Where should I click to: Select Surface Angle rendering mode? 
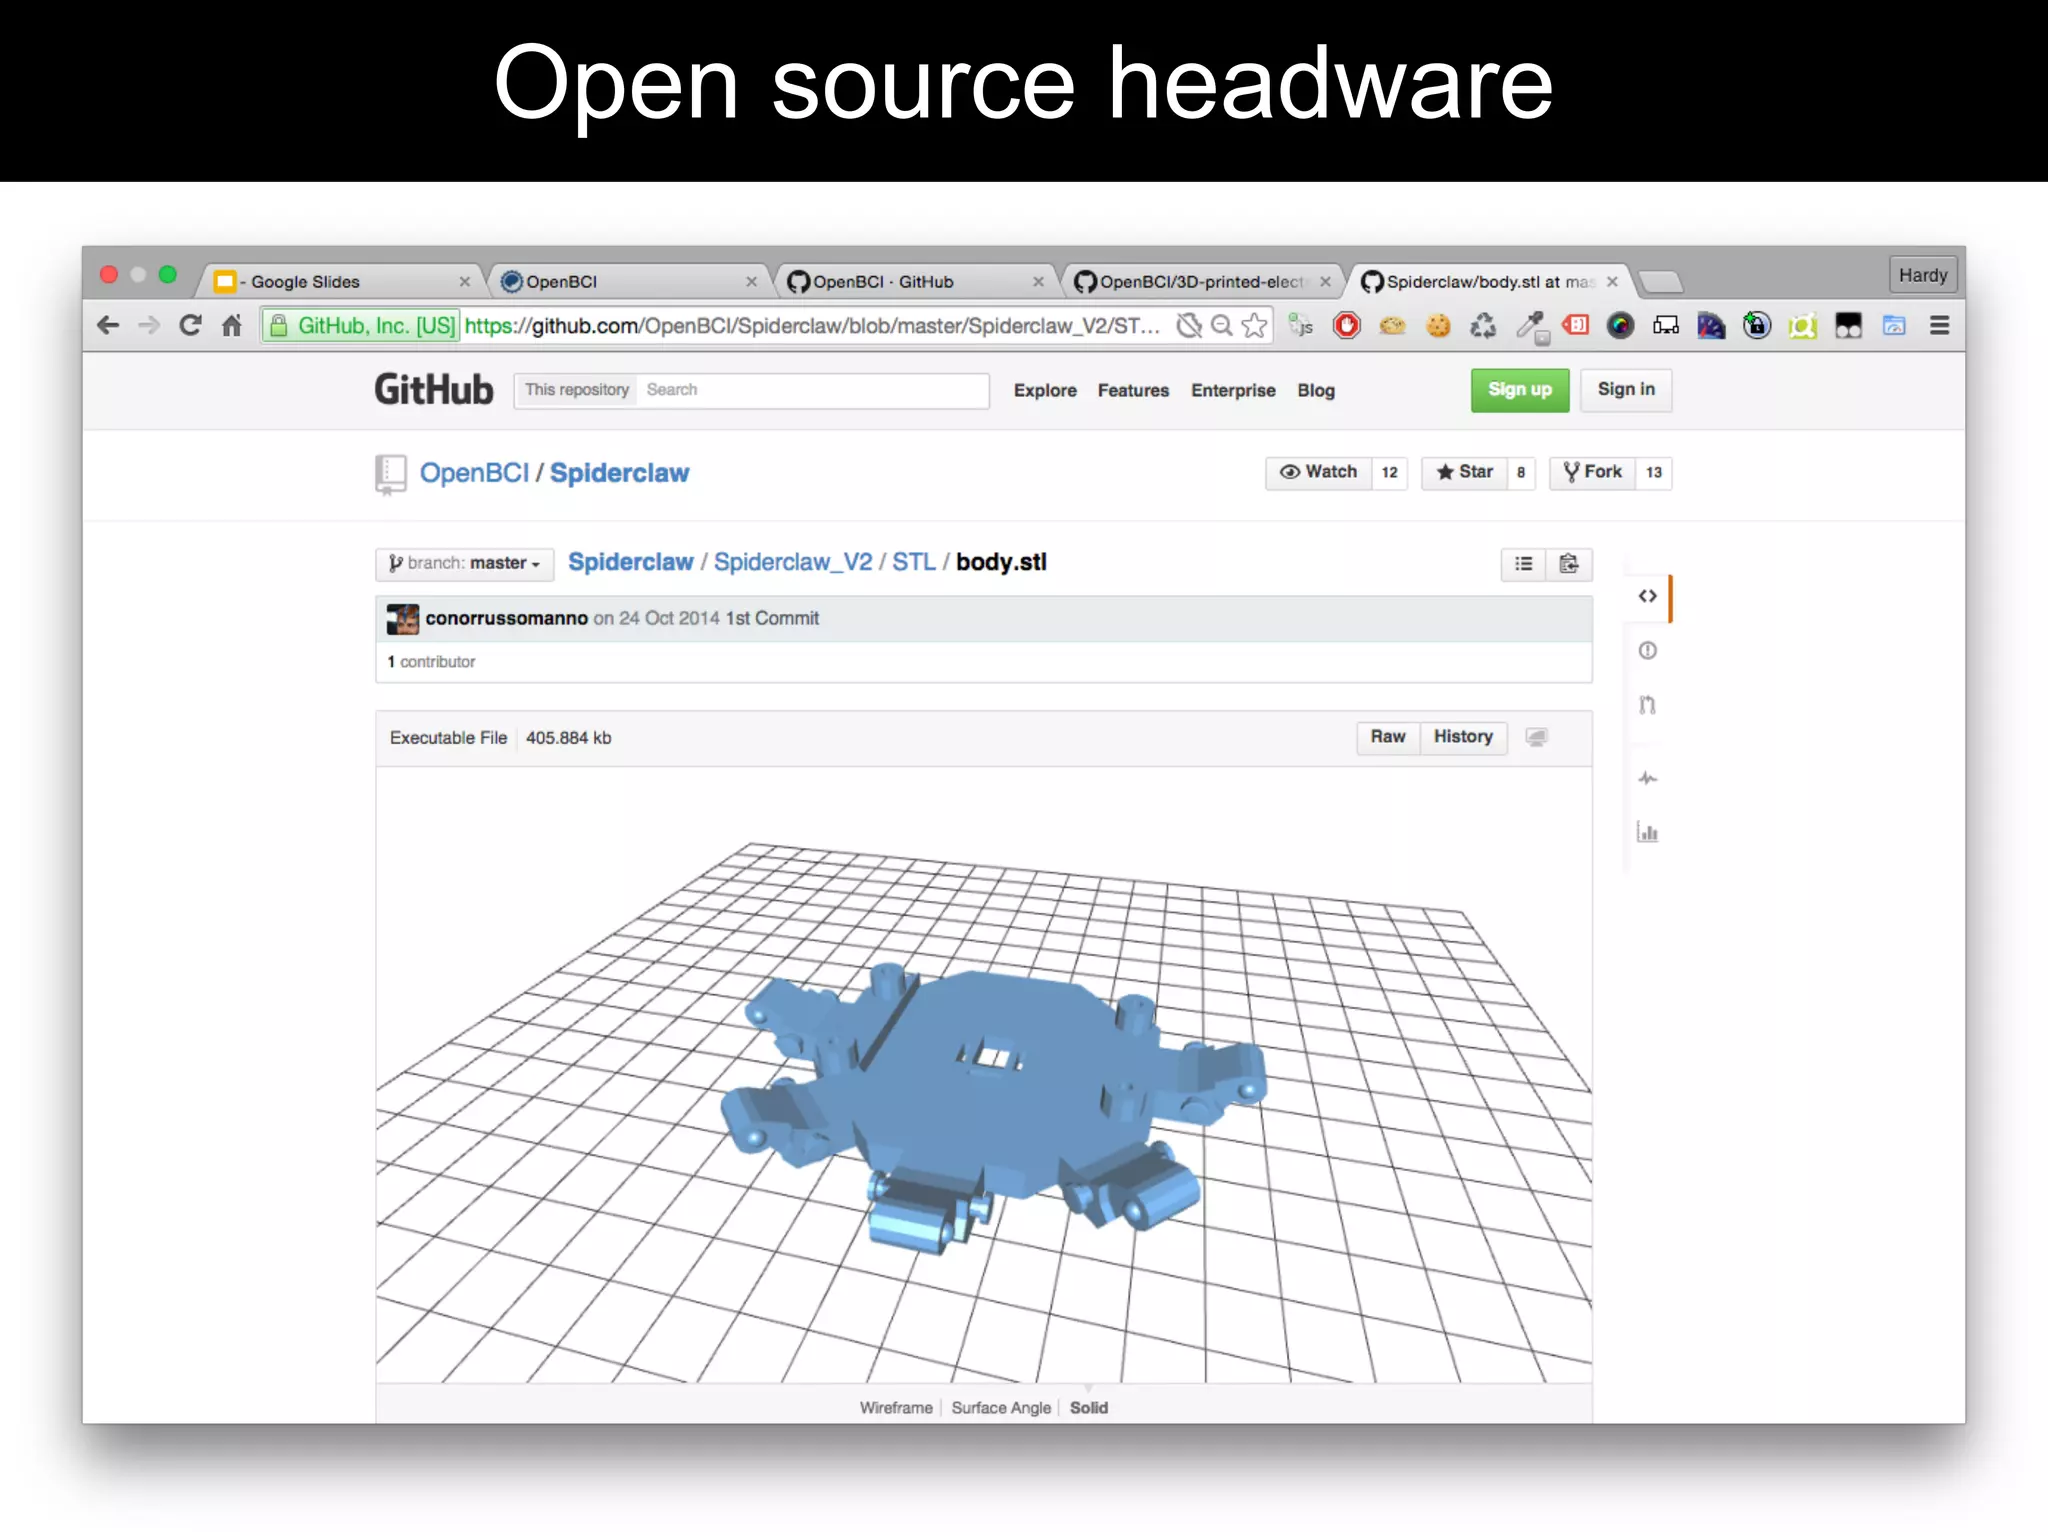click(1001, 1407)
